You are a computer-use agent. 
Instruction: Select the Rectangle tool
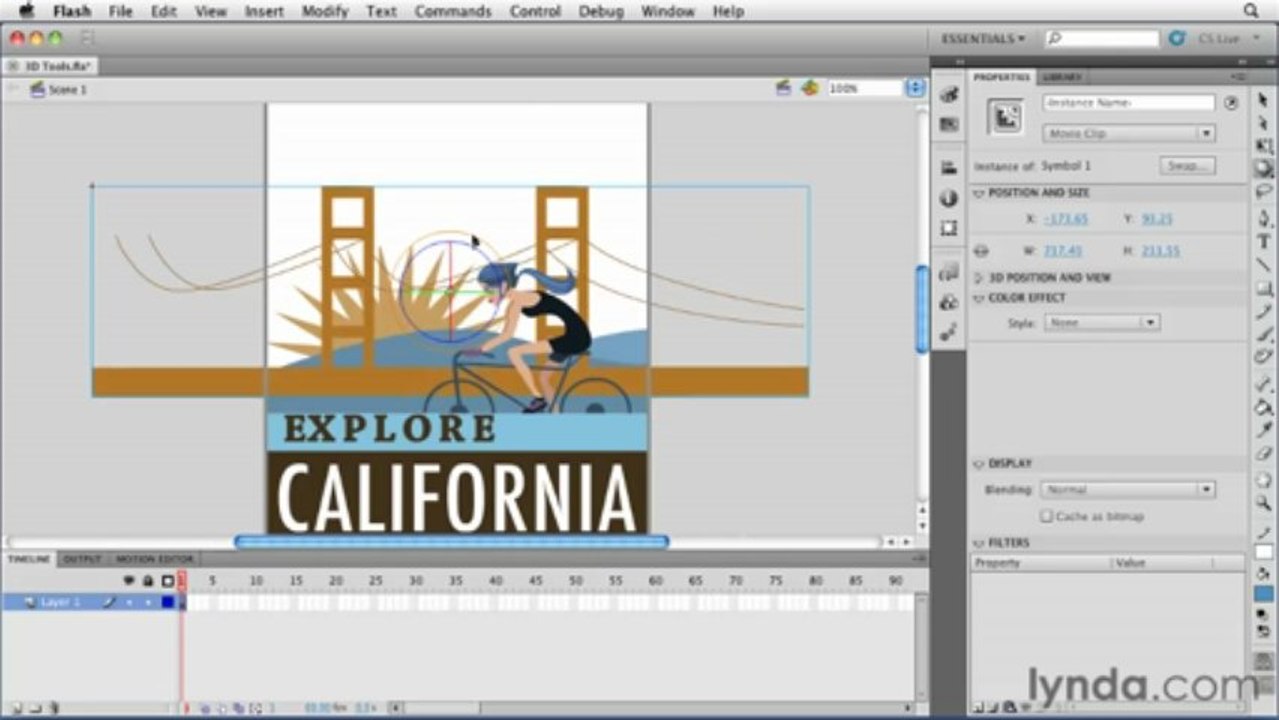coord(1264,288)
